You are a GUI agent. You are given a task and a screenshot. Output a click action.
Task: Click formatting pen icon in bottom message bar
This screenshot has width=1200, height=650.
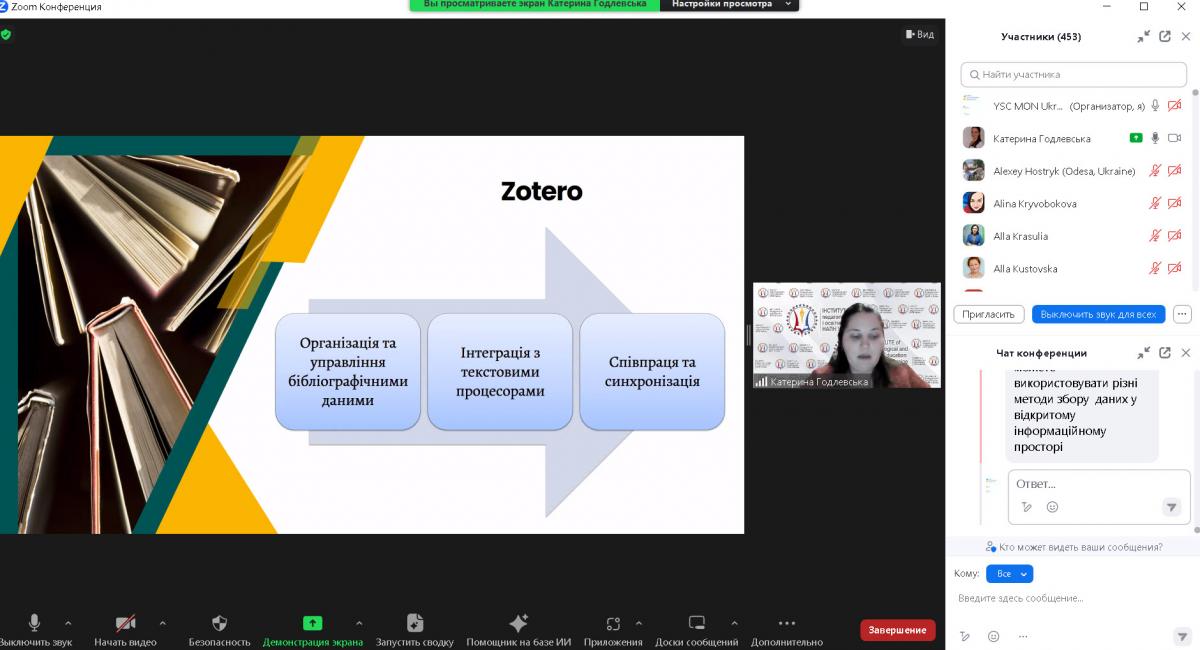tap(965, 636)
